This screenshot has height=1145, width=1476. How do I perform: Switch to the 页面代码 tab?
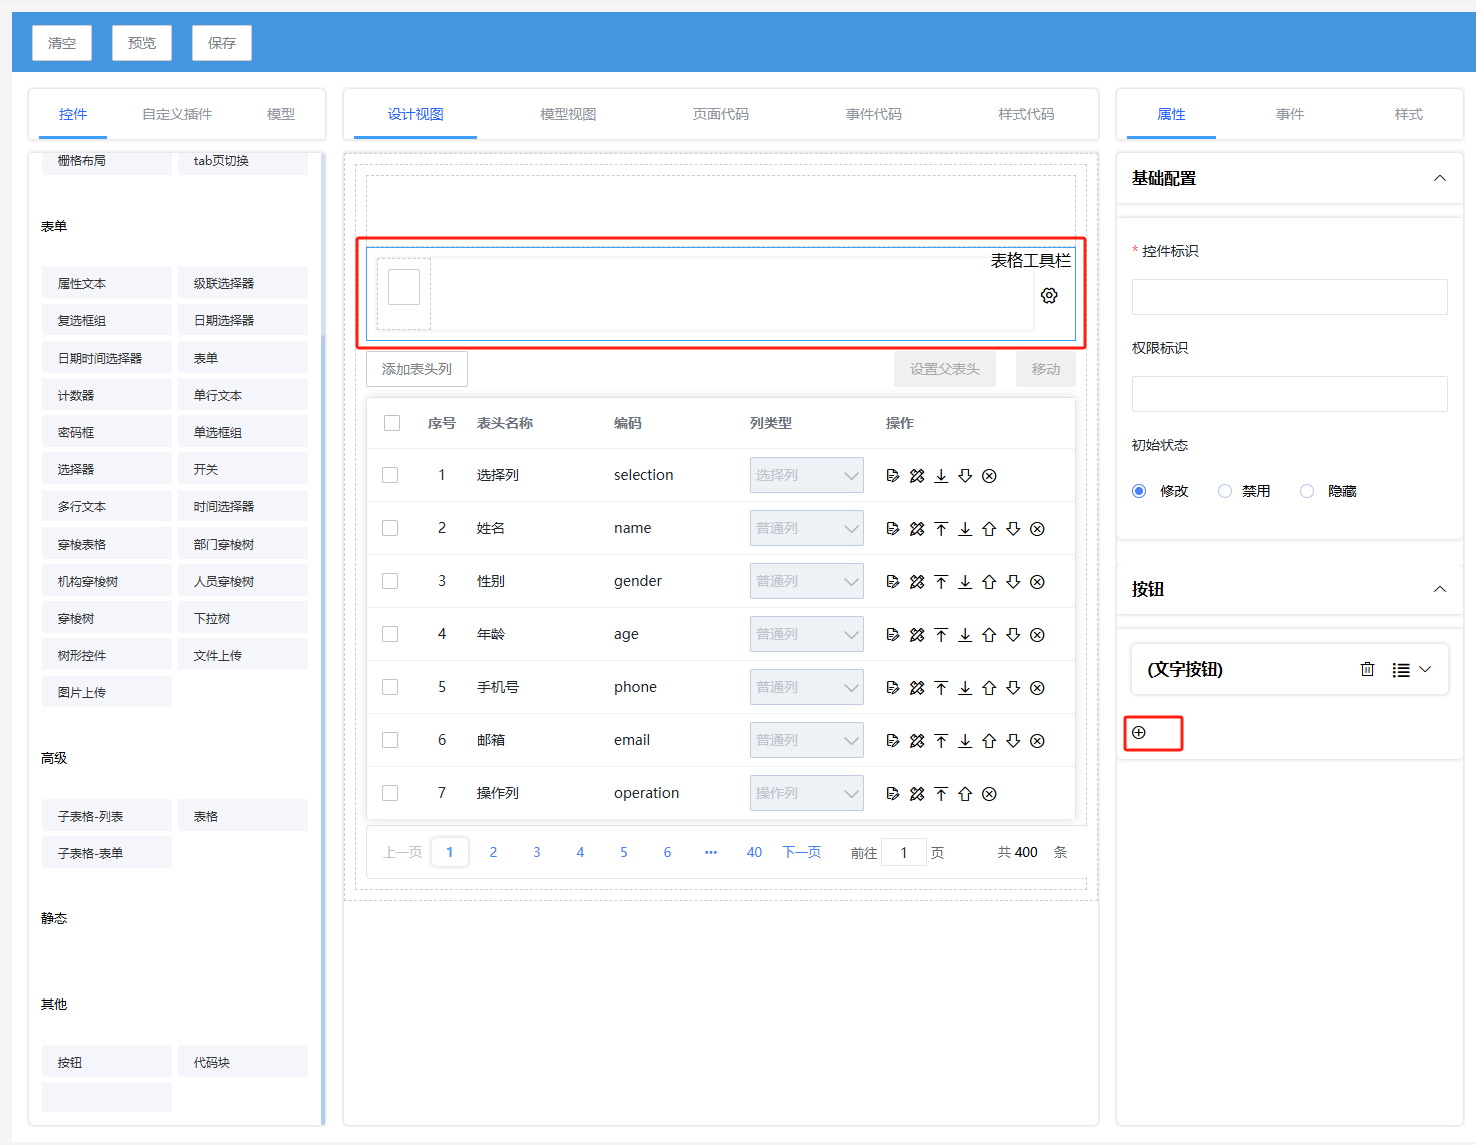point(720,114)
